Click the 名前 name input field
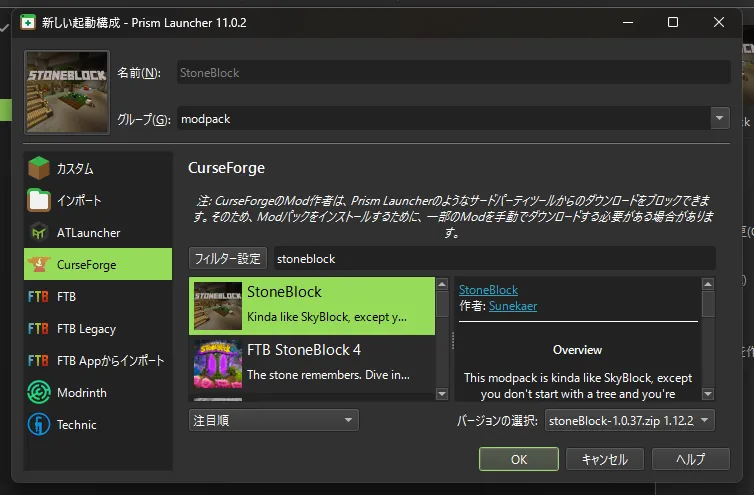This screenshot has width=754, height=495. pyautogui.click(x=453, y=73)
